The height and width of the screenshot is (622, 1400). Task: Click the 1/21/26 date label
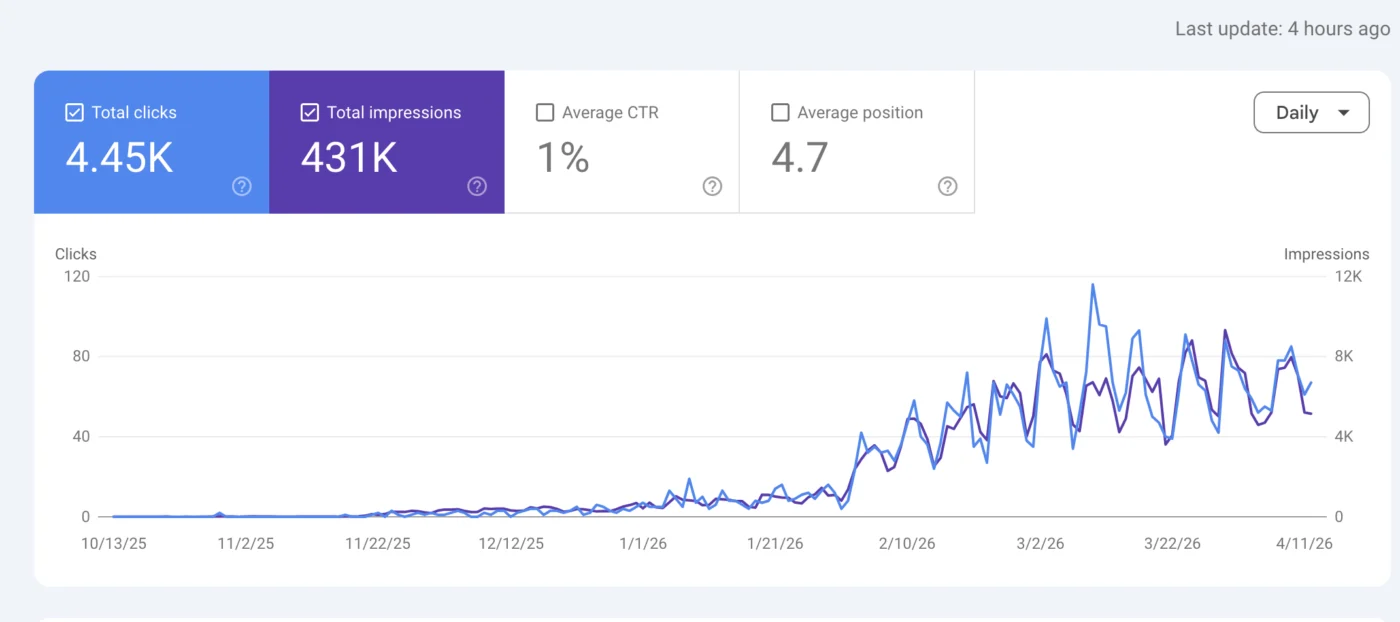[775, 544]
